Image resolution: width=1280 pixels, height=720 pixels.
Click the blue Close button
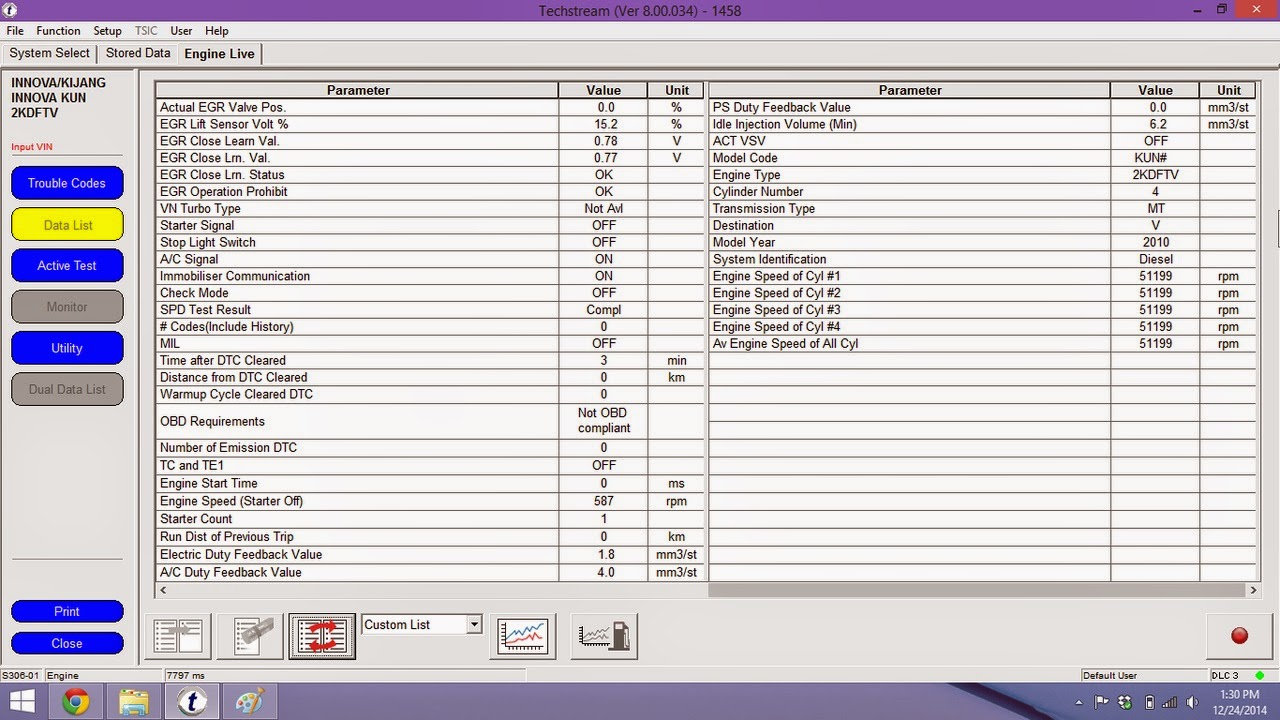coord(67,643)
